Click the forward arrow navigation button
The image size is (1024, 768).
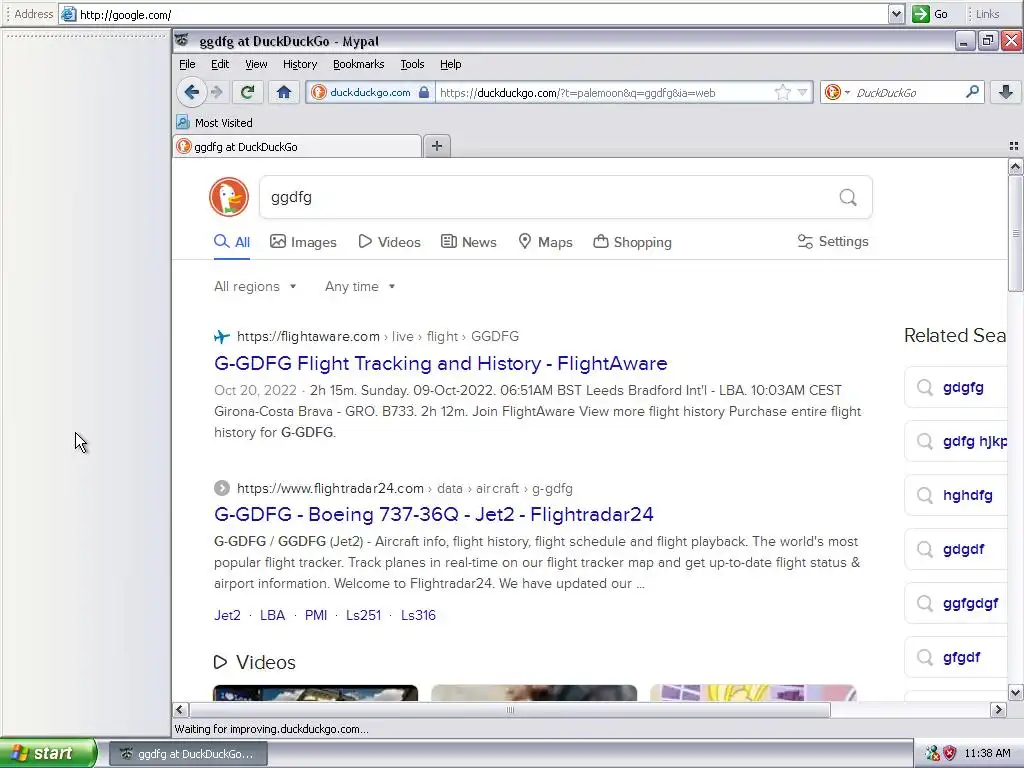tap(217, 92)
